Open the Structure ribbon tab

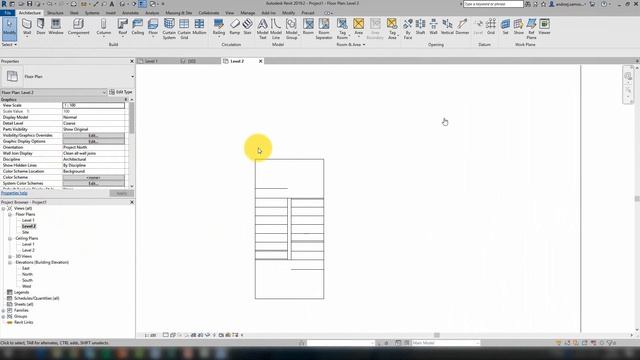tap(55, 13)
